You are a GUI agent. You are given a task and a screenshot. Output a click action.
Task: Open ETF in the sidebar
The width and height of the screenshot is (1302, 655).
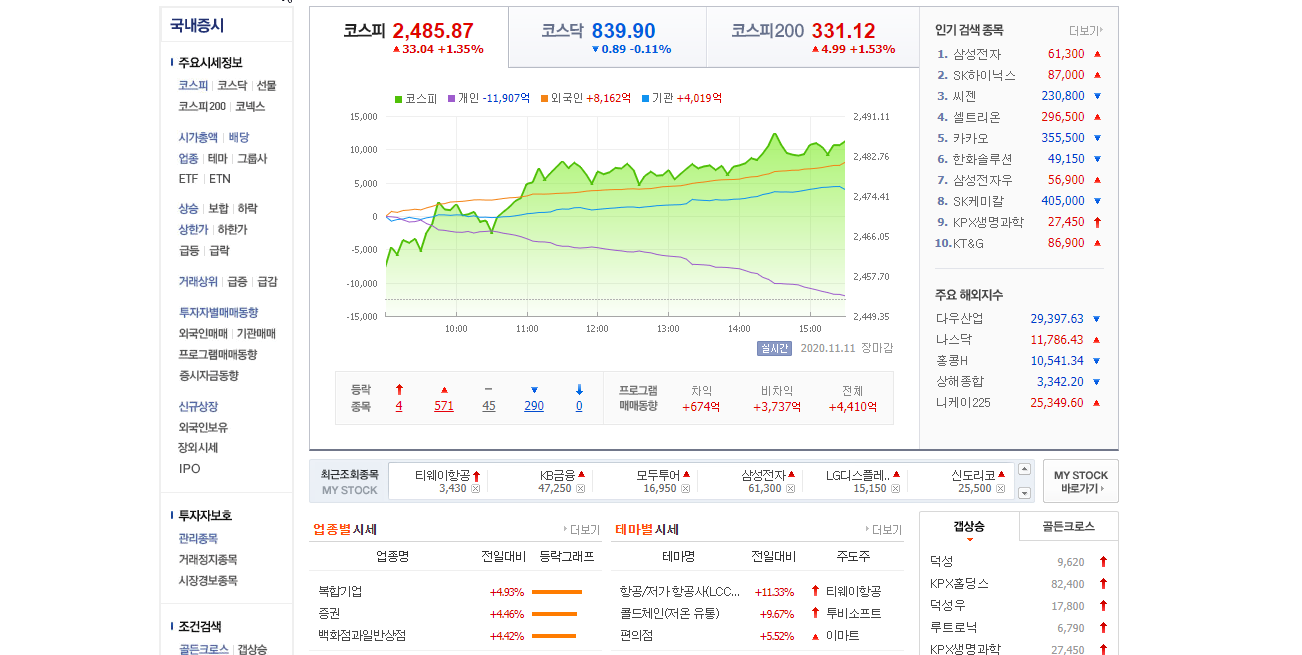pos(189,179)
